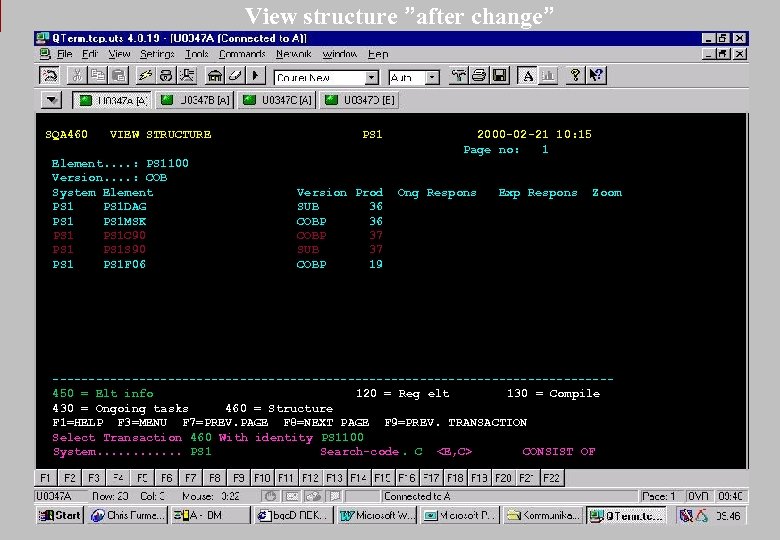Click the OVR indicator in status bar
Image resolution: width=780 pixels, height=540 pixels.
(x=698, y=496)
